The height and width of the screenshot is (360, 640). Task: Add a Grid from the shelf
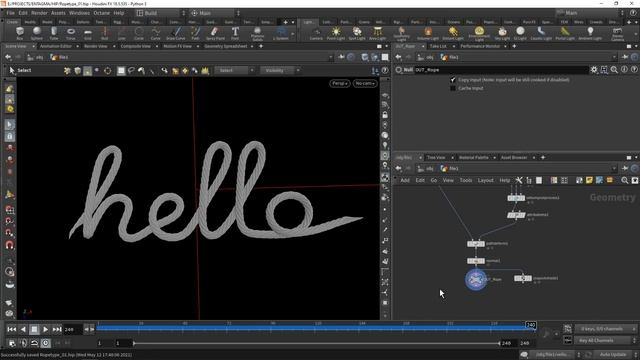pyautogui.click(x=88, y=33)
